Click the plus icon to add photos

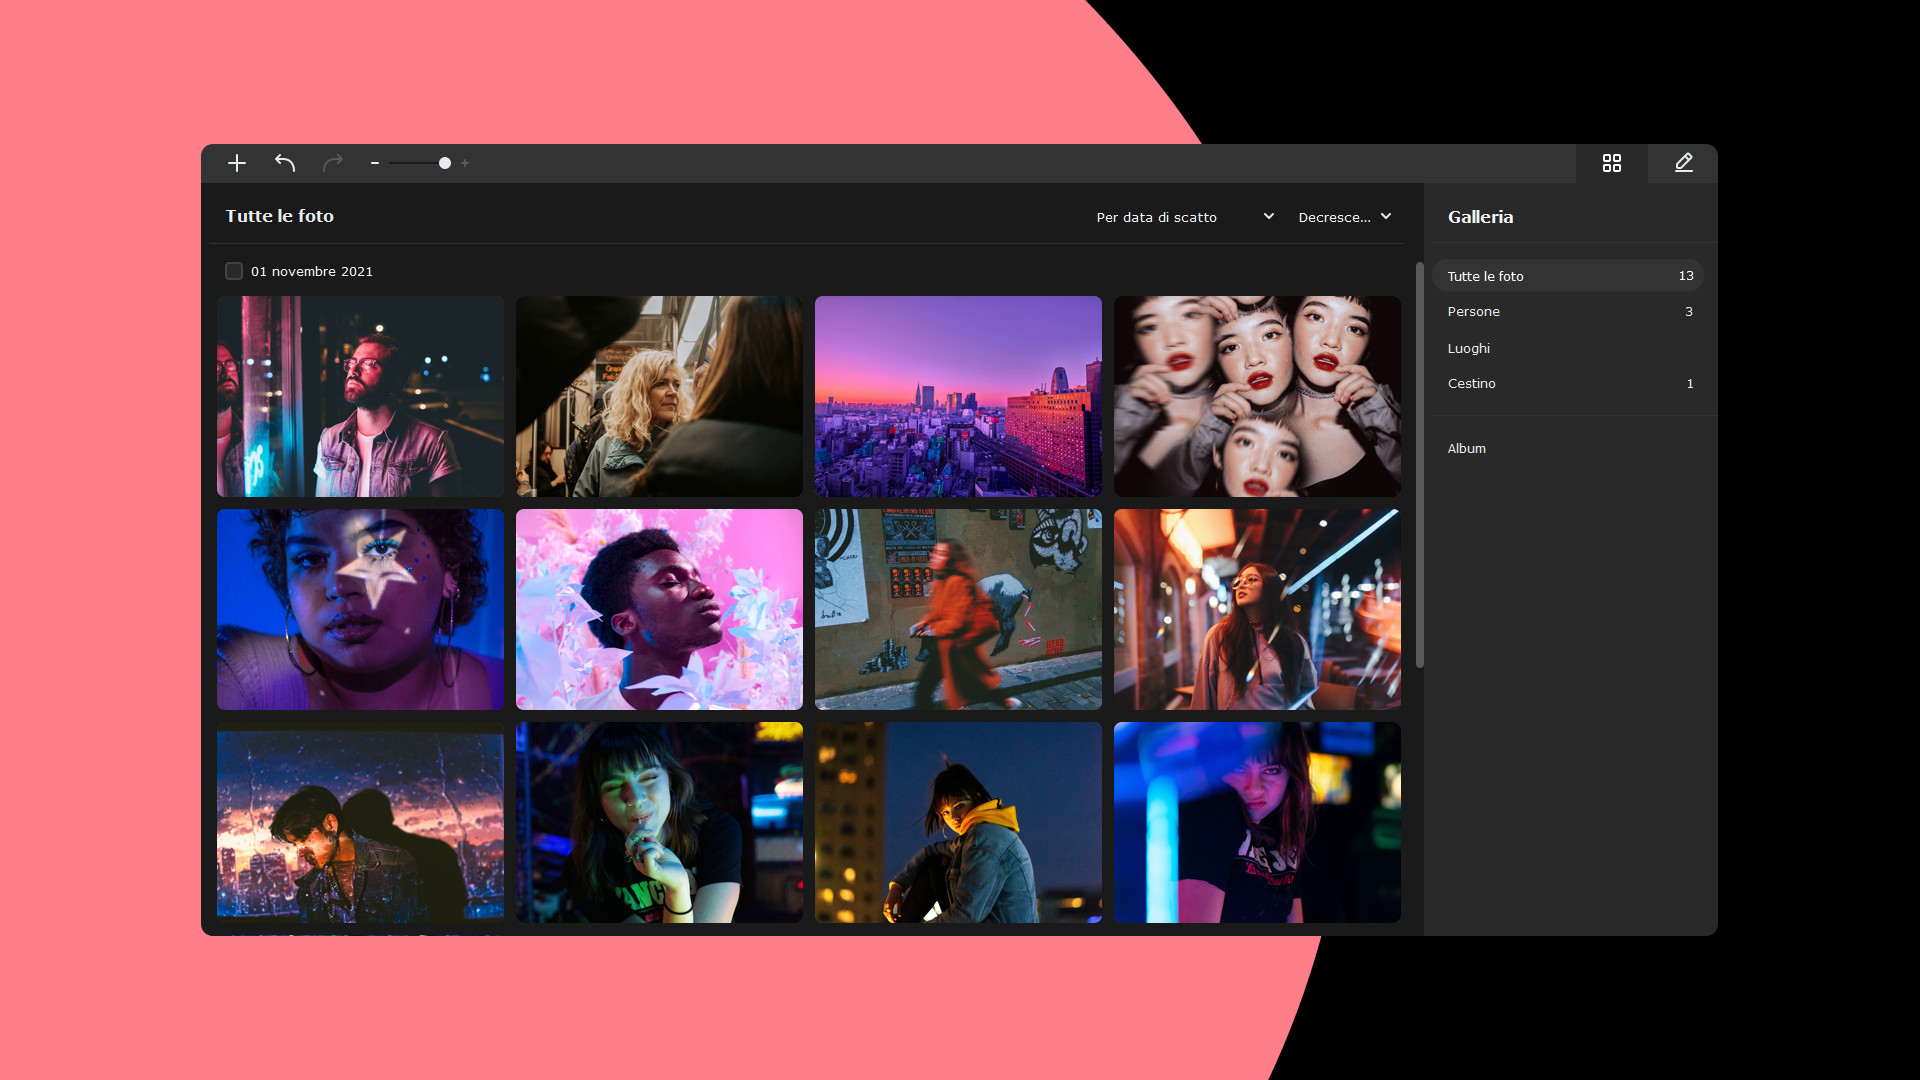[237, 163]
